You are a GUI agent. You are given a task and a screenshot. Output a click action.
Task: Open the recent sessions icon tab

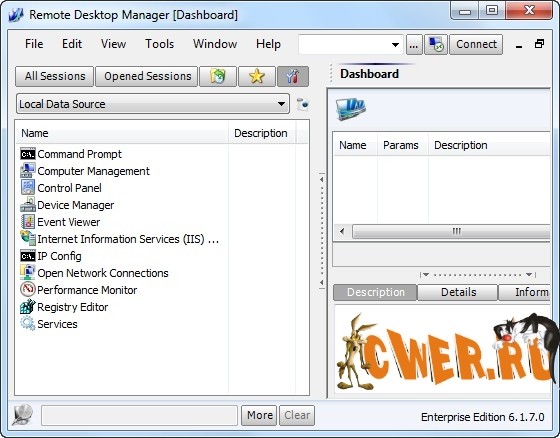[218, 76]
